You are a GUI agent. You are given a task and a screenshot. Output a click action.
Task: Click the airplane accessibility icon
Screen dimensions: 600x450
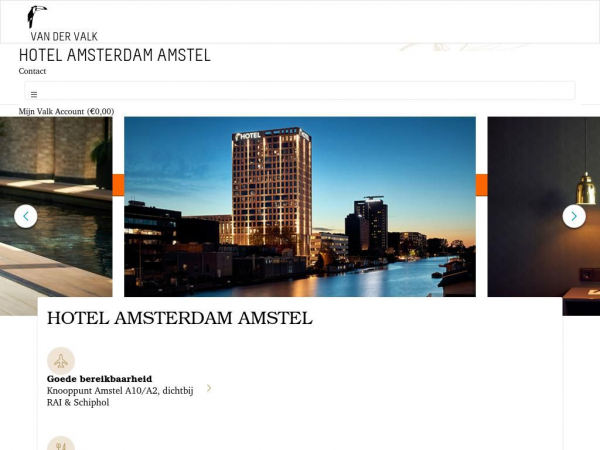click(x=61, y=360)
